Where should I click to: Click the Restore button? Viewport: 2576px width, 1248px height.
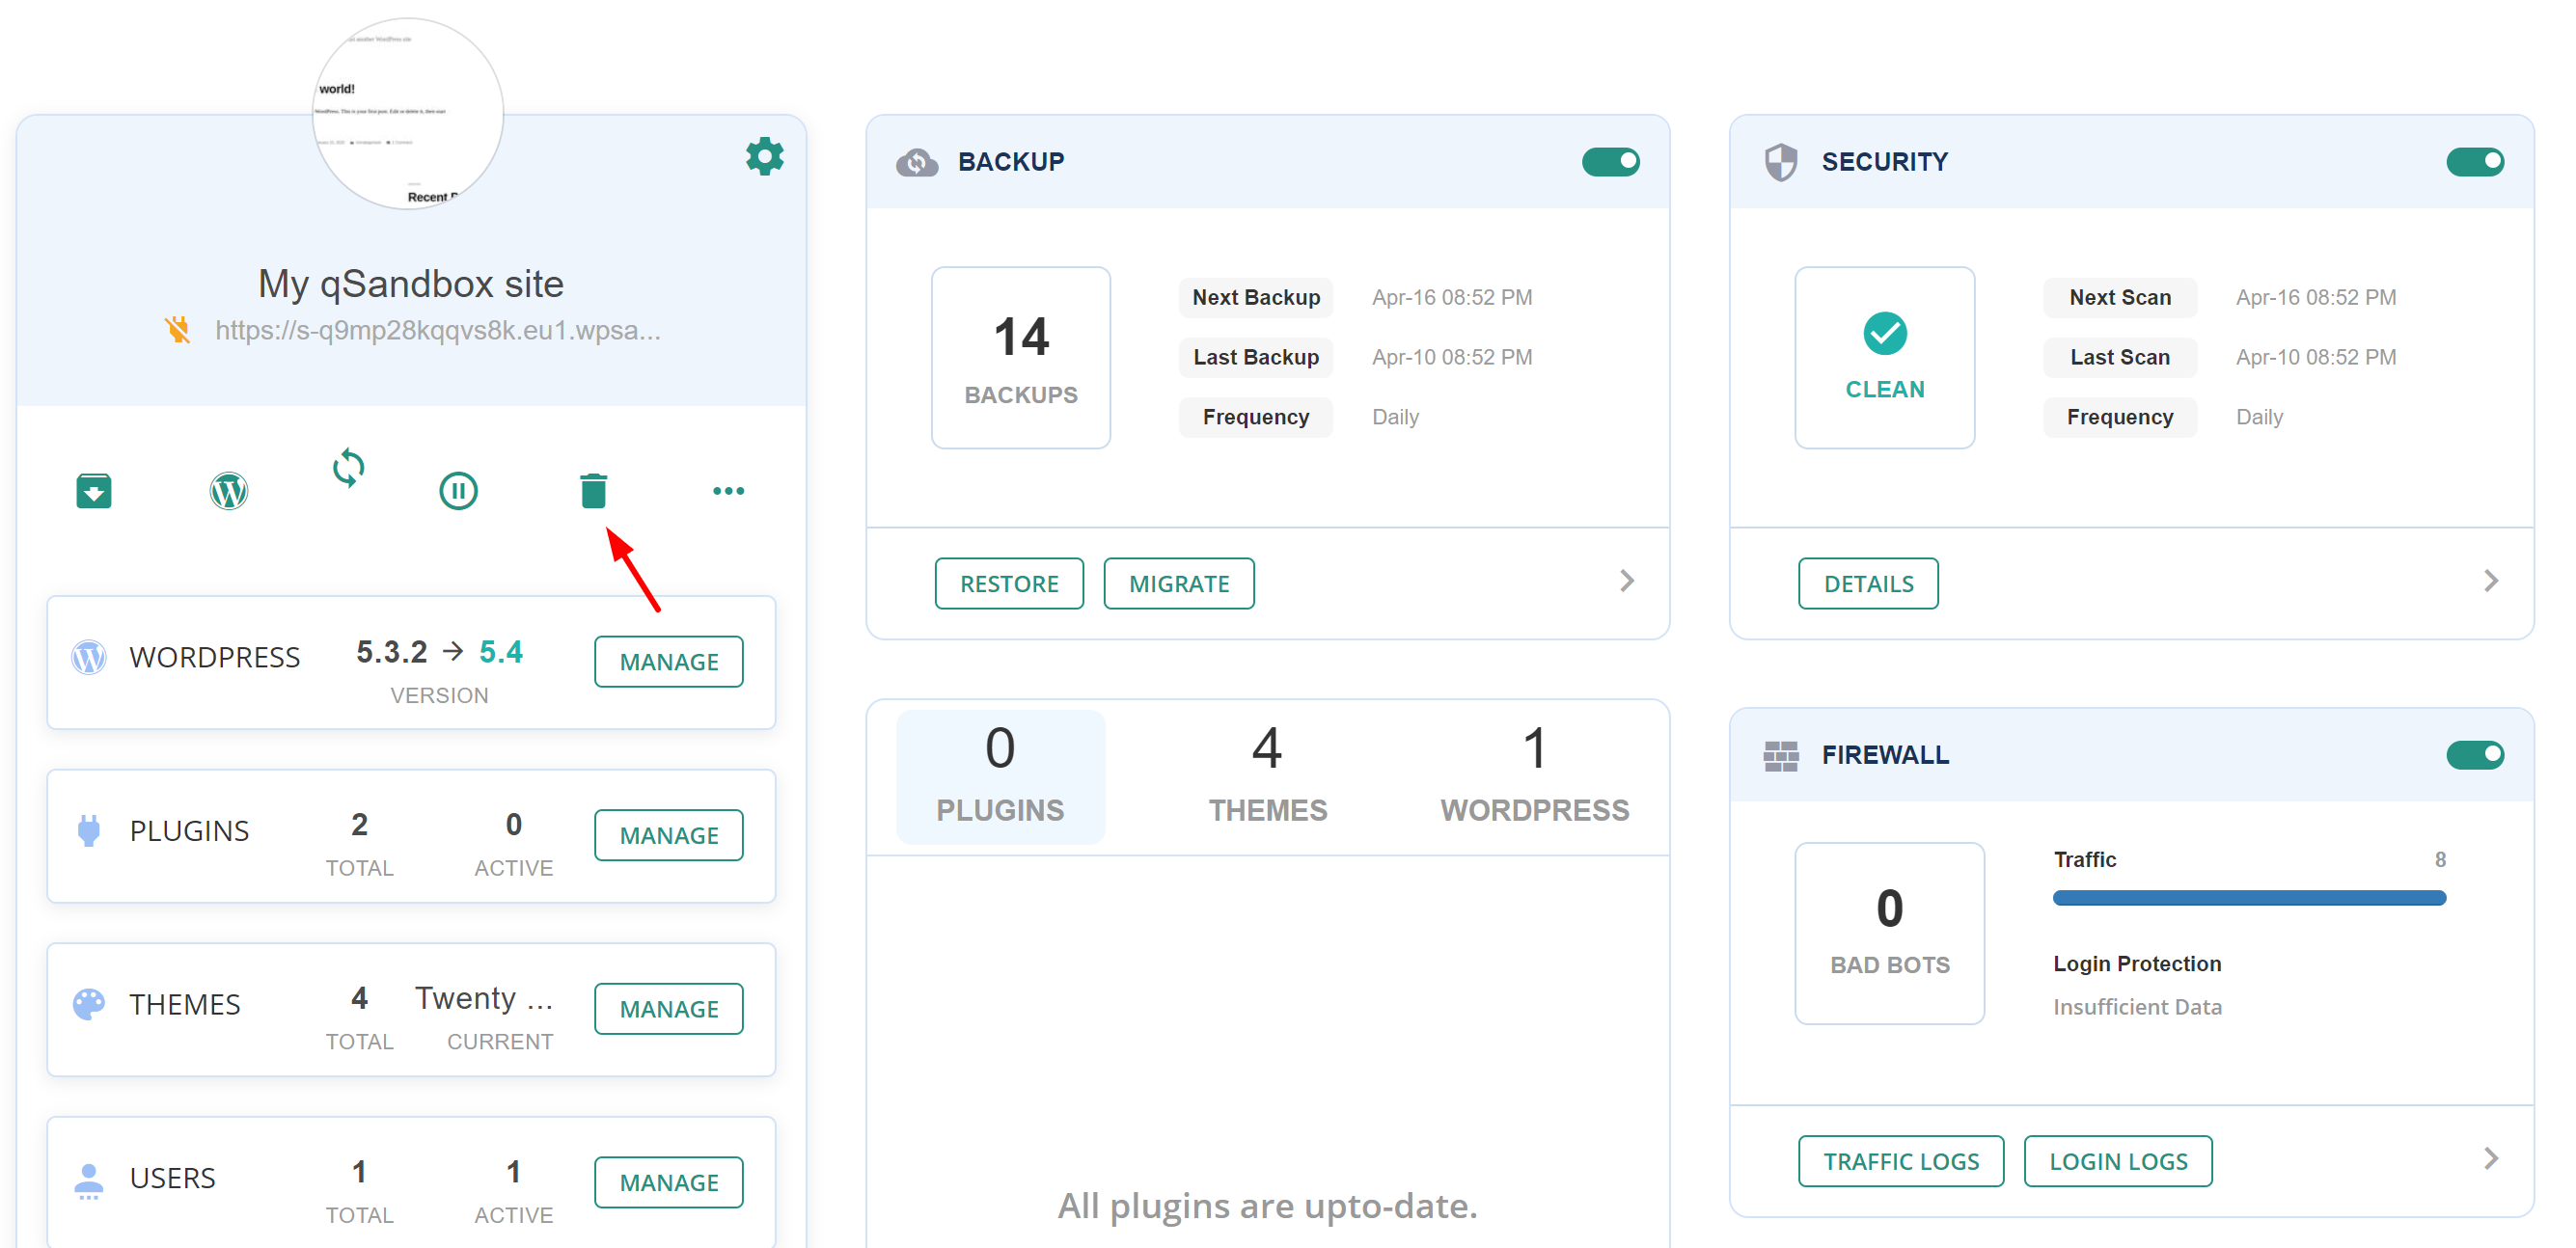1008,584
